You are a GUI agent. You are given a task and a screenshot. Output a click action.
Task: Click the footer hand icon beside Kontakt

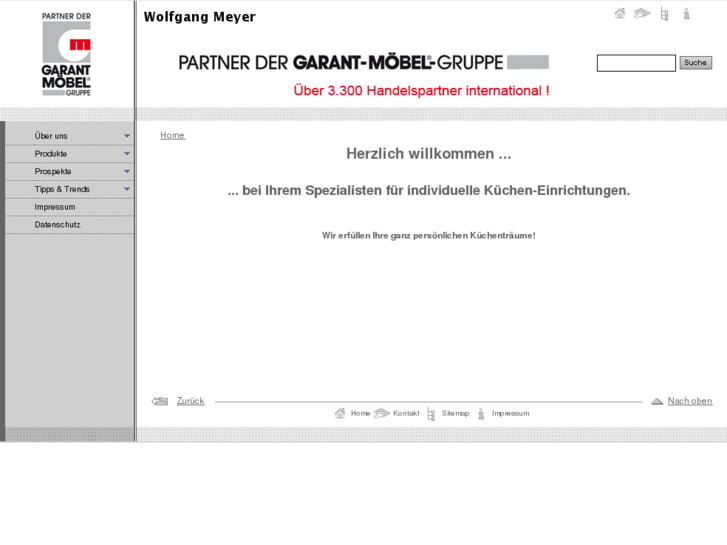point(382,413)
